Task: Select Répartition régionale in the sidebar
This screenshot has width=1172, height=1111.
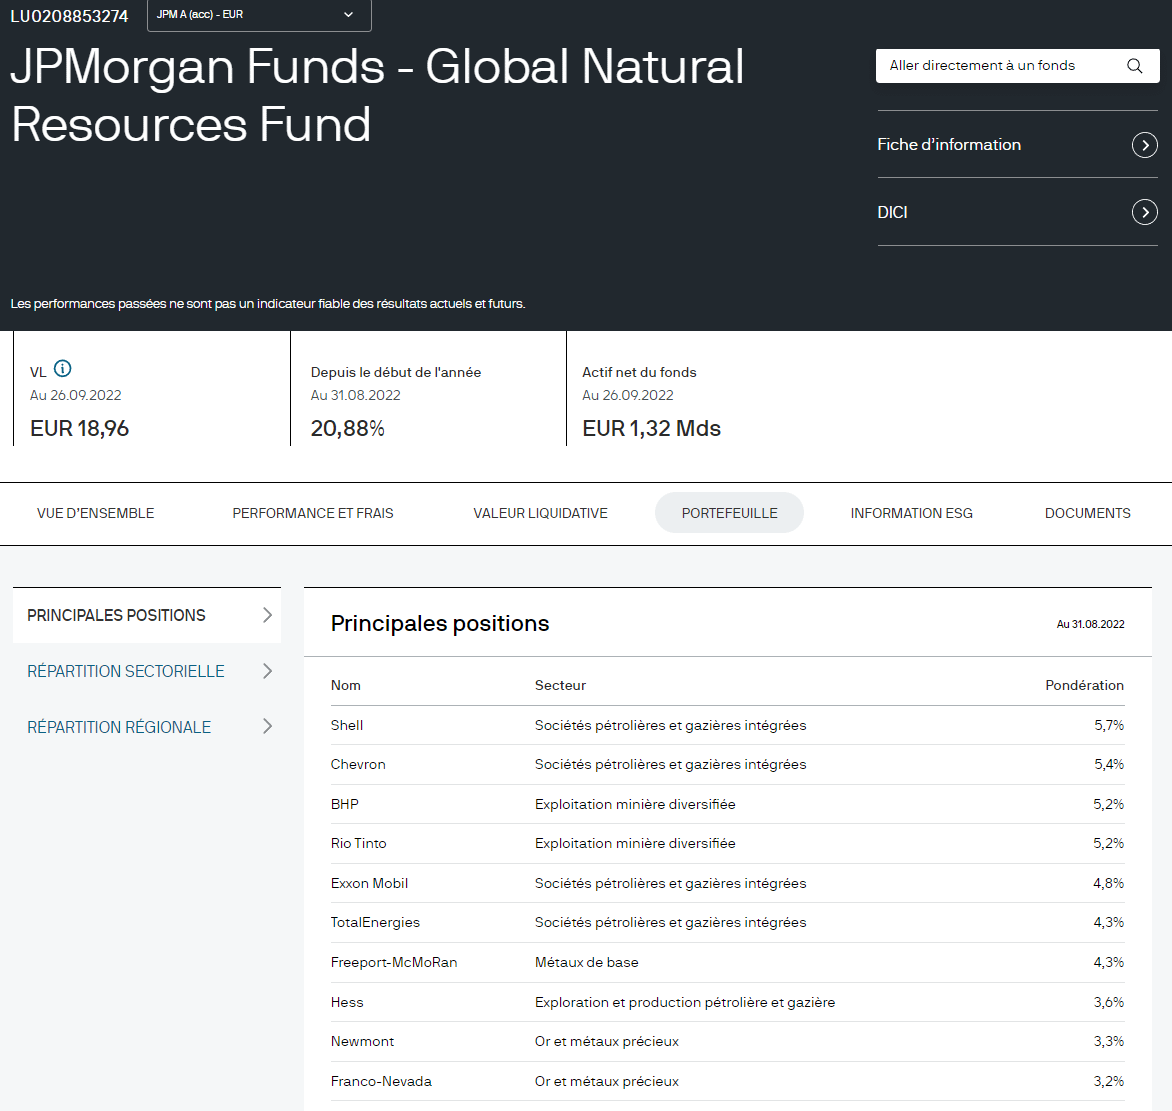Action: coord(119,727)
